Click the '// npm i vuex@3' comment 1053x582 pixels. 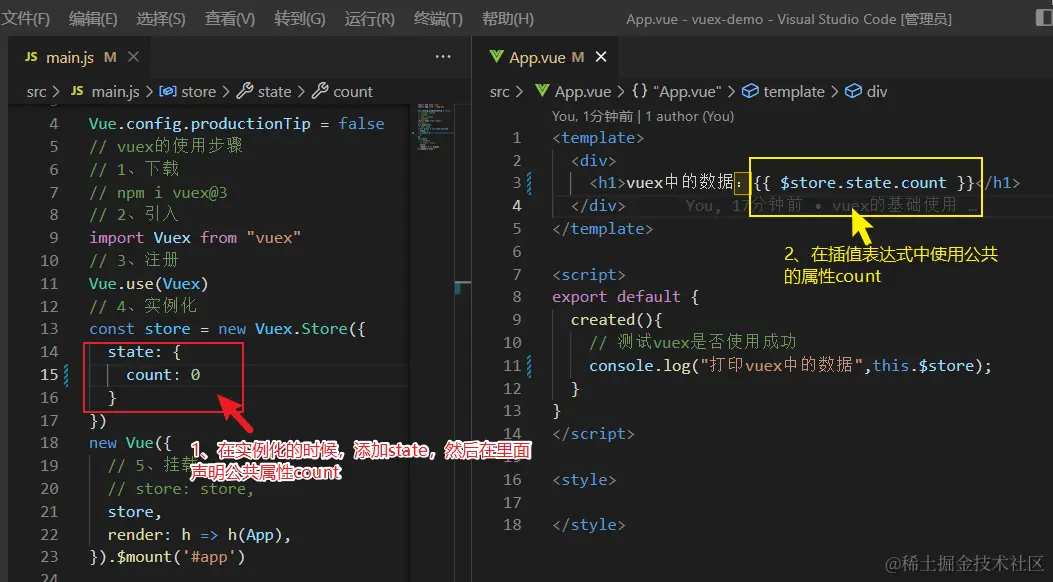[x=158, y=193]
